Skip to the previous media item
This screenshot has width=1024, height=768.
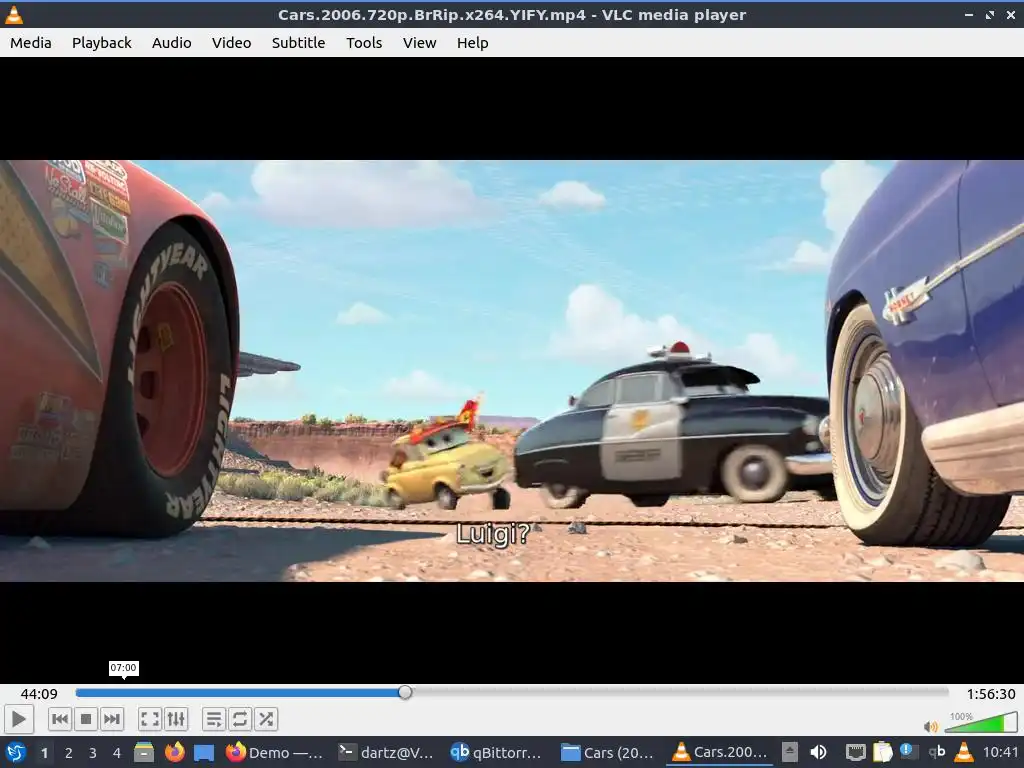pos(59,719)
